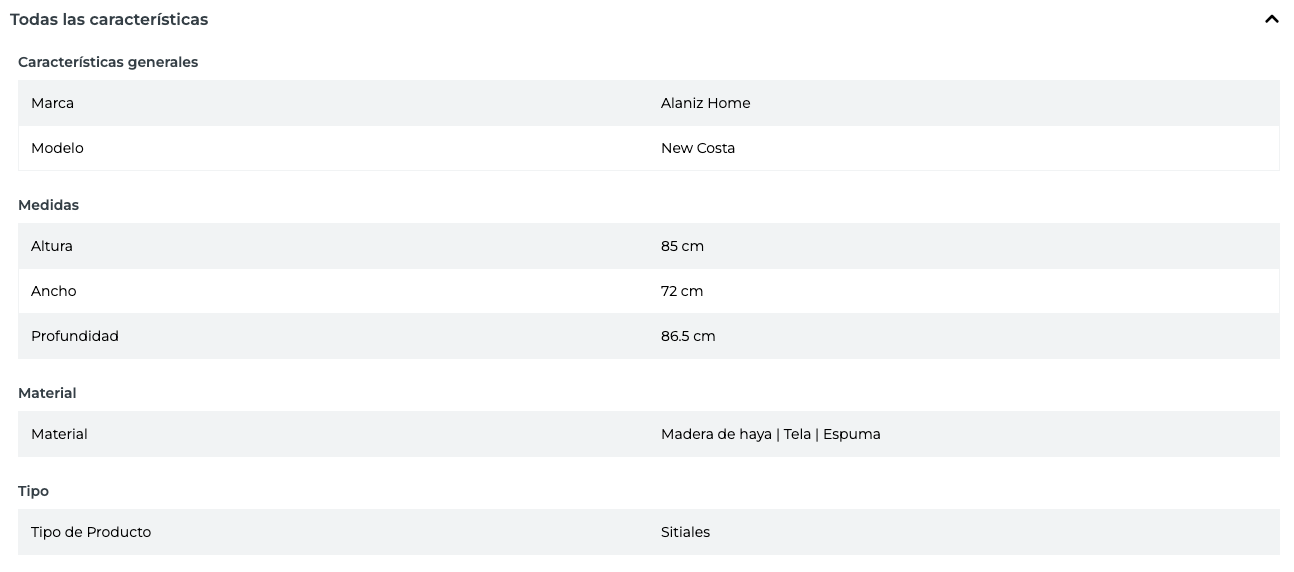Select the "72 cm" width value

[x=682, y=291]
